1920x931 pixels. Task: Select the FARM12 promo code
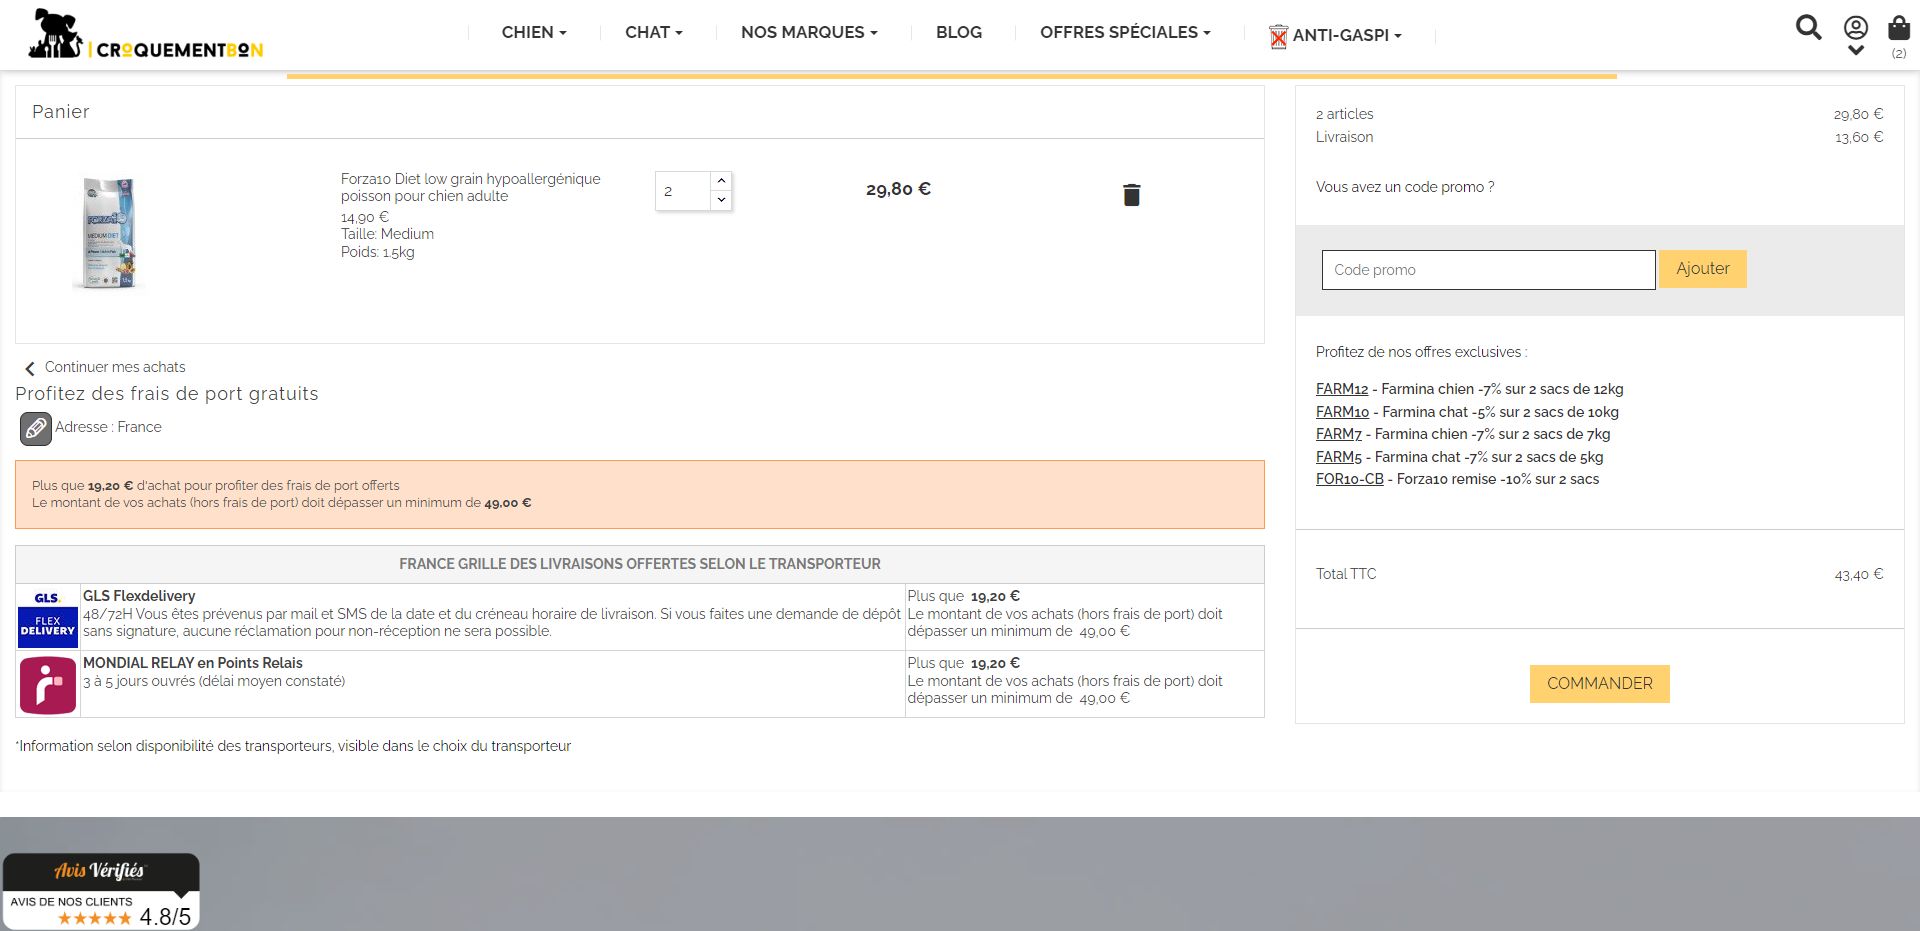click(x=1342, y=389)
